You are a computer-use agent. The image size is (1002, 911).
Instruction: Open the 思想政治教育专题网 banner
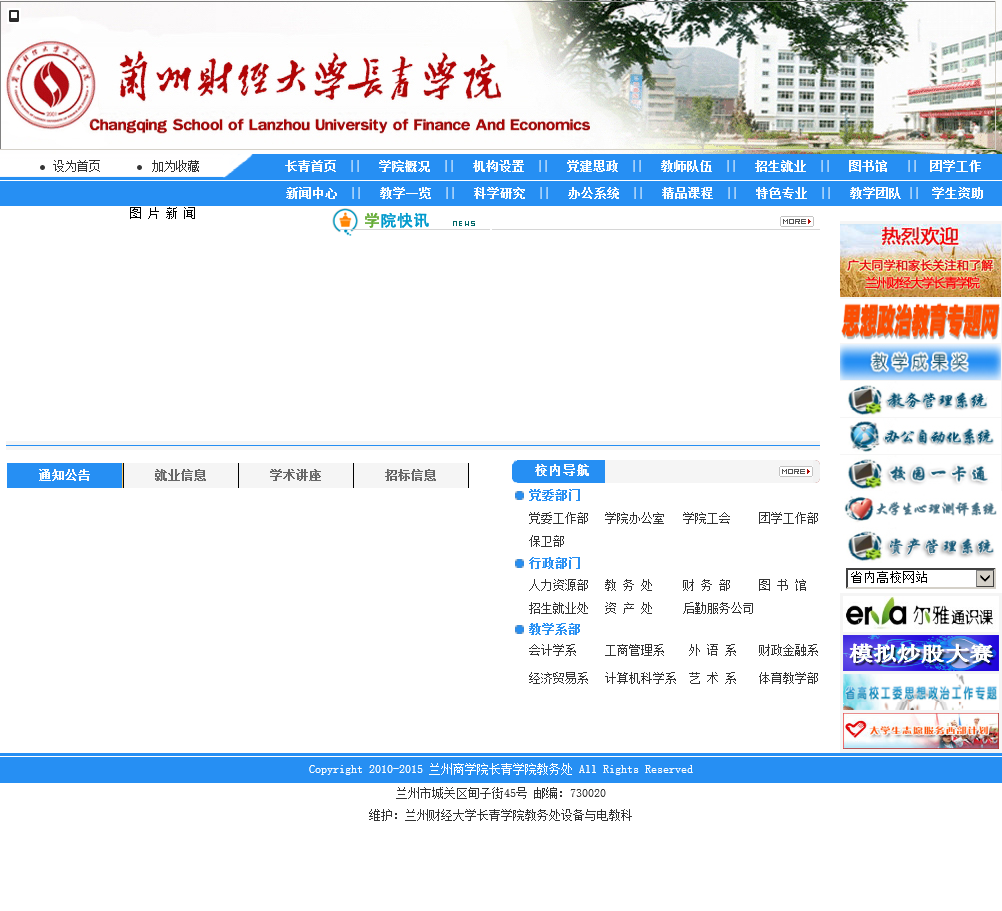pyautogui.click(x=920, y=322)
